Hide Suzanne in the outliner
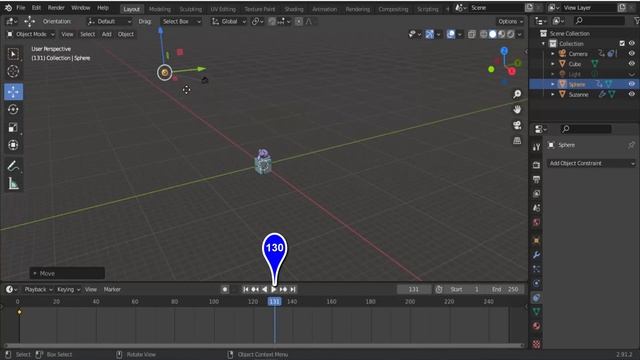 coord(631,94)
